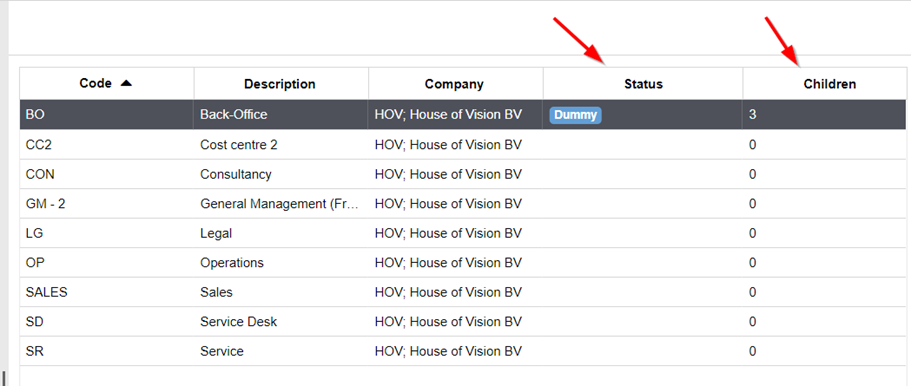Select the Legal row
911x386 pixels.
click(x=463, y=233)
